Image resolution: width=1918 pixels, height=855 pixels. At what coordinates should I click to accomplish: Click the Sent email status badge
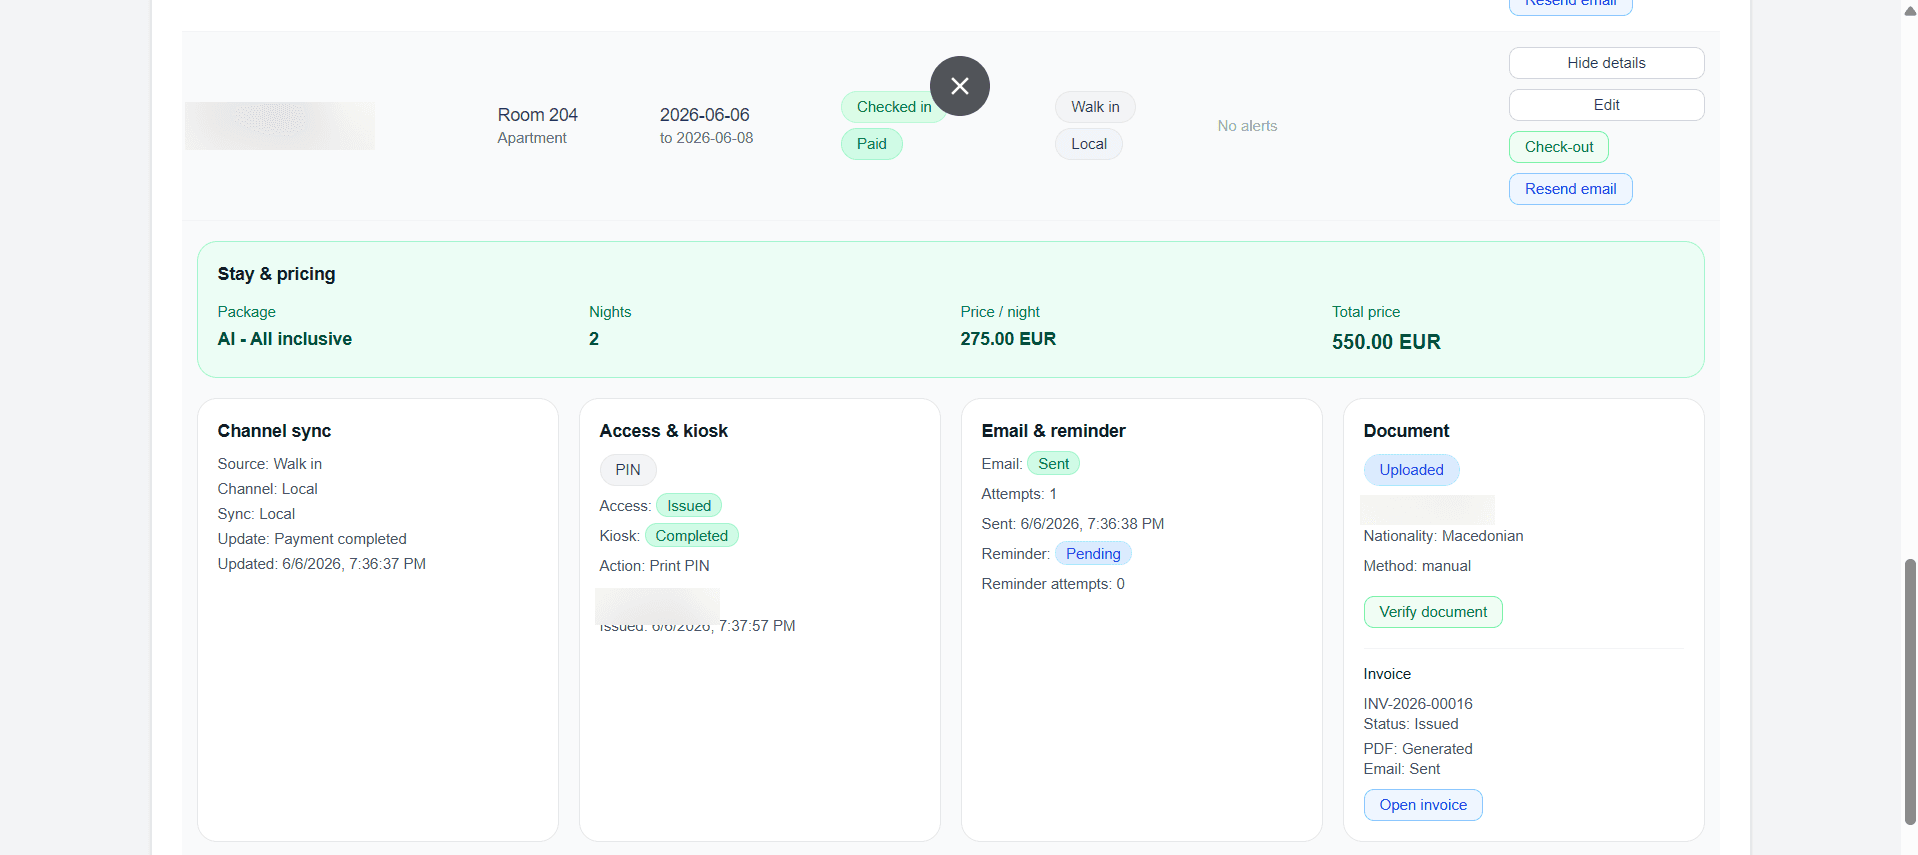(x=1053, y=464)
